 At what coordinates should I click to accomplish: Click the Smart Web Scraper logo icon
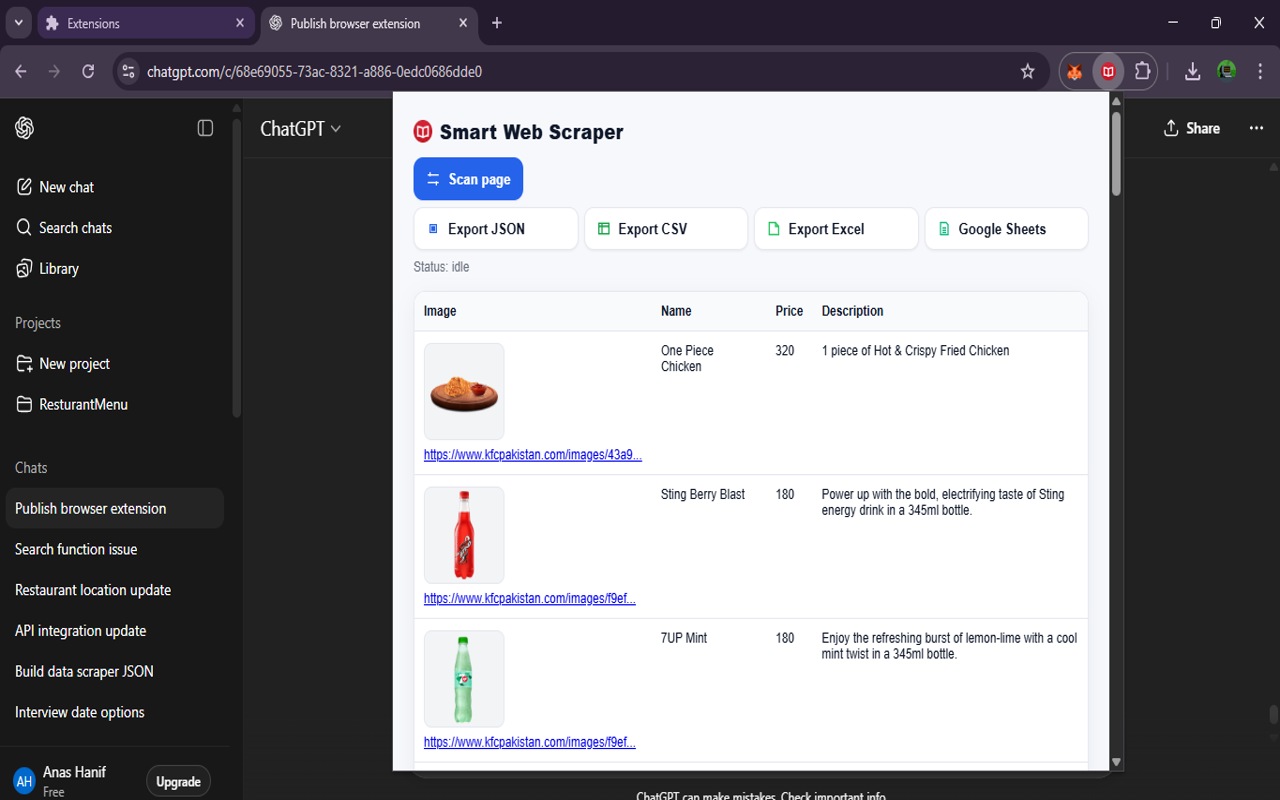pos(423,131)
